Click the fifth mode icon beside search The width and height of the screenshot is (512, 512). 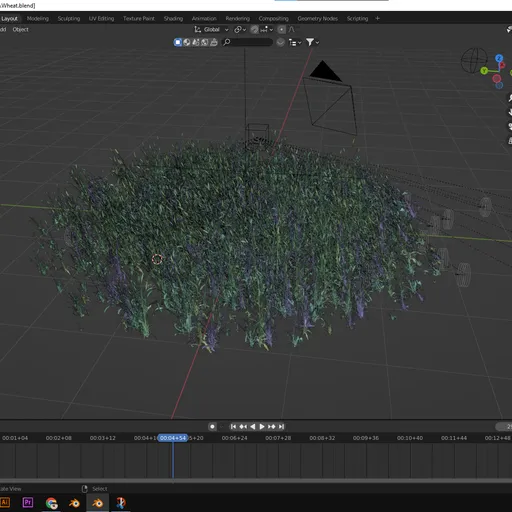click(214, 42)
